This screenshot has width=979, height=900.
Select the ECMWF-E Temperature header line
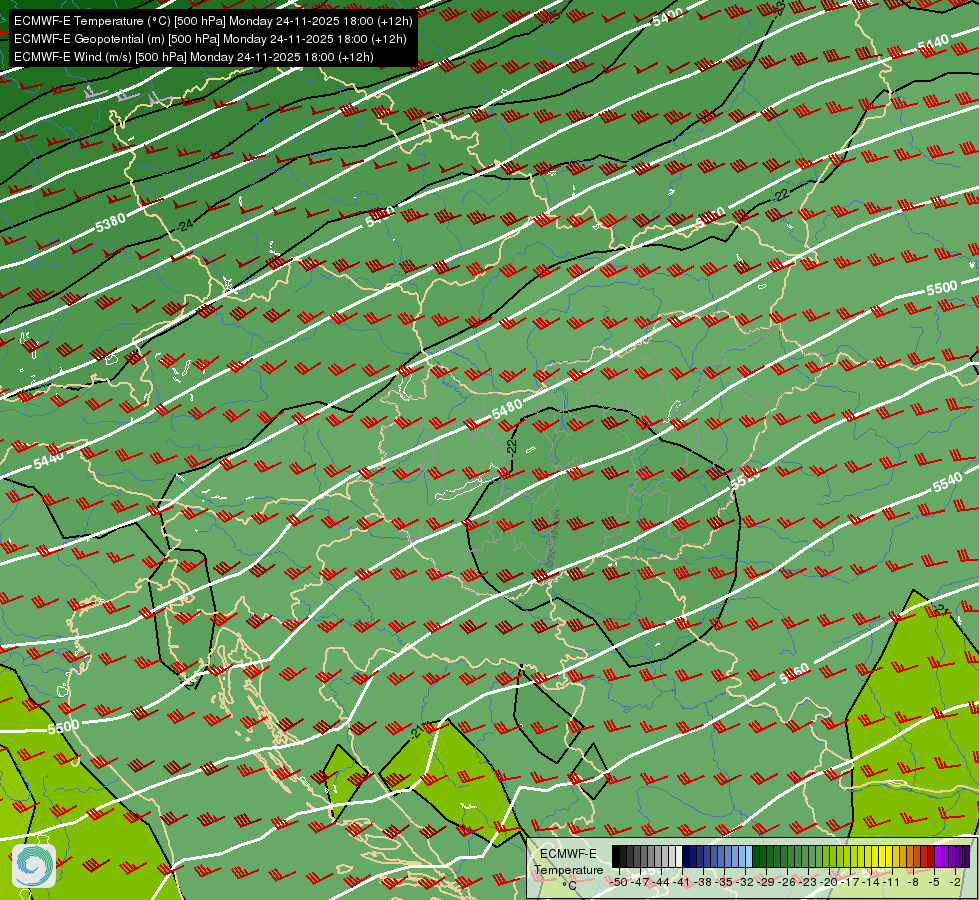coord(213,21)
